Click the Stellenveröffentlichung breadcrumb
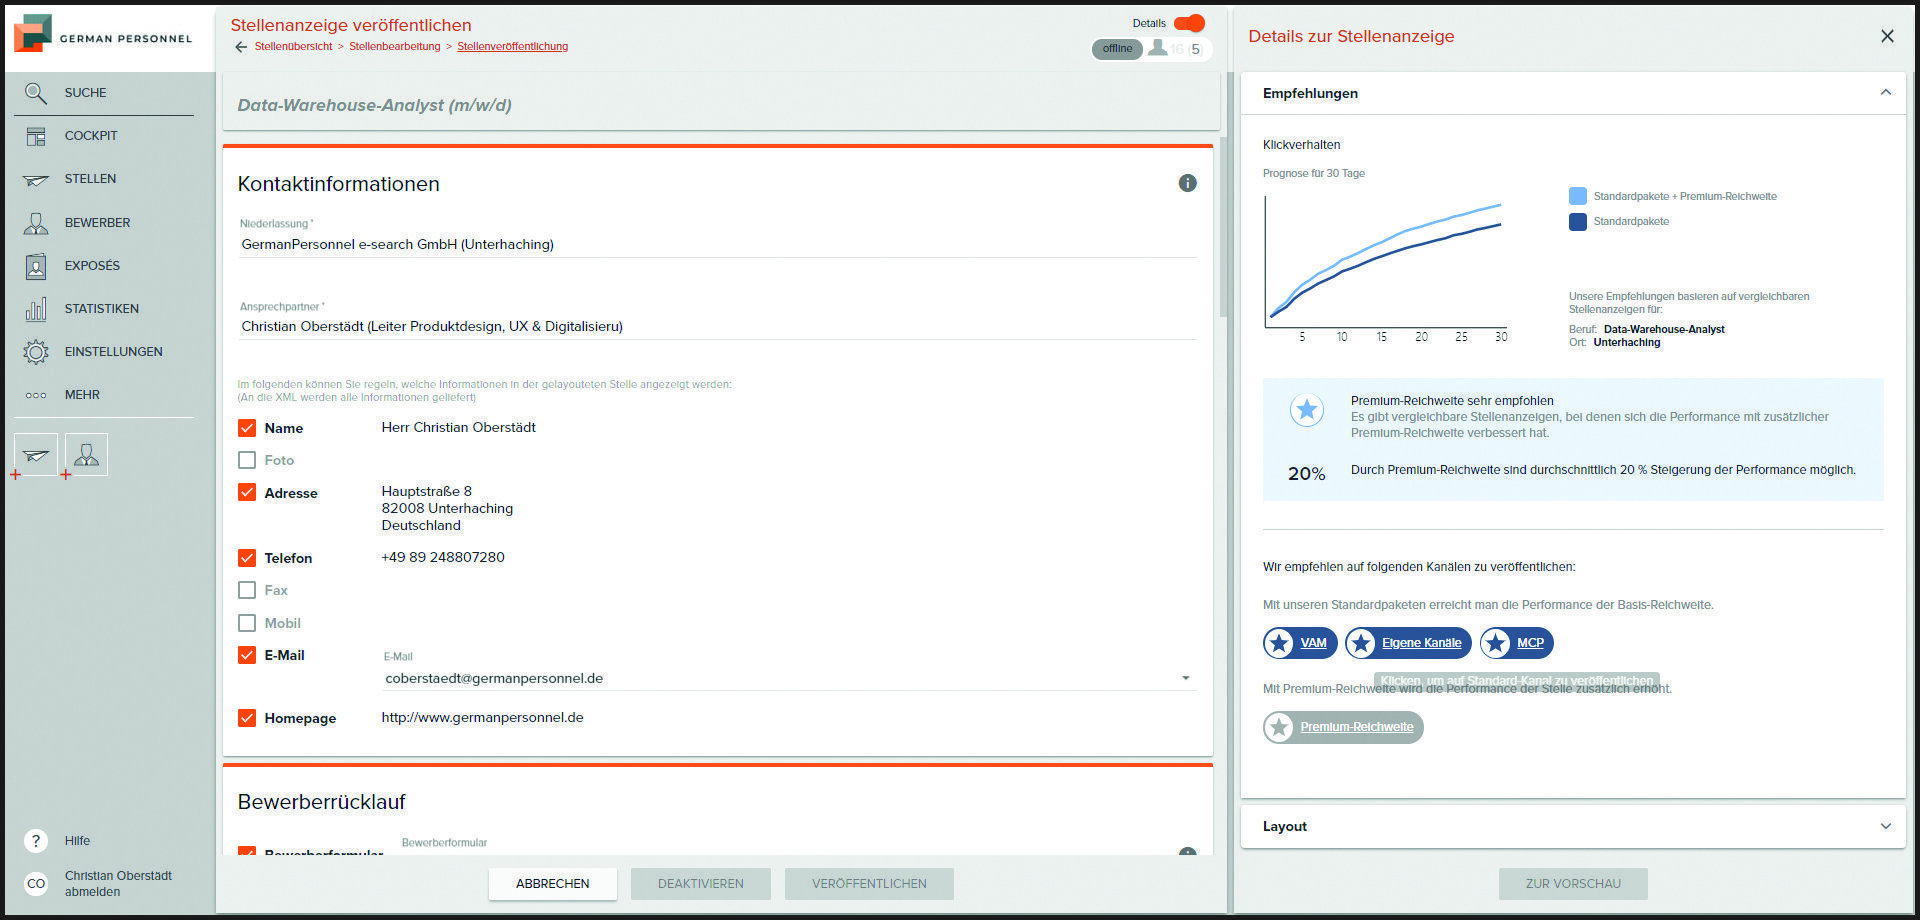The height and width of the screenshot is (920, 1920). [x=512, y=47]
